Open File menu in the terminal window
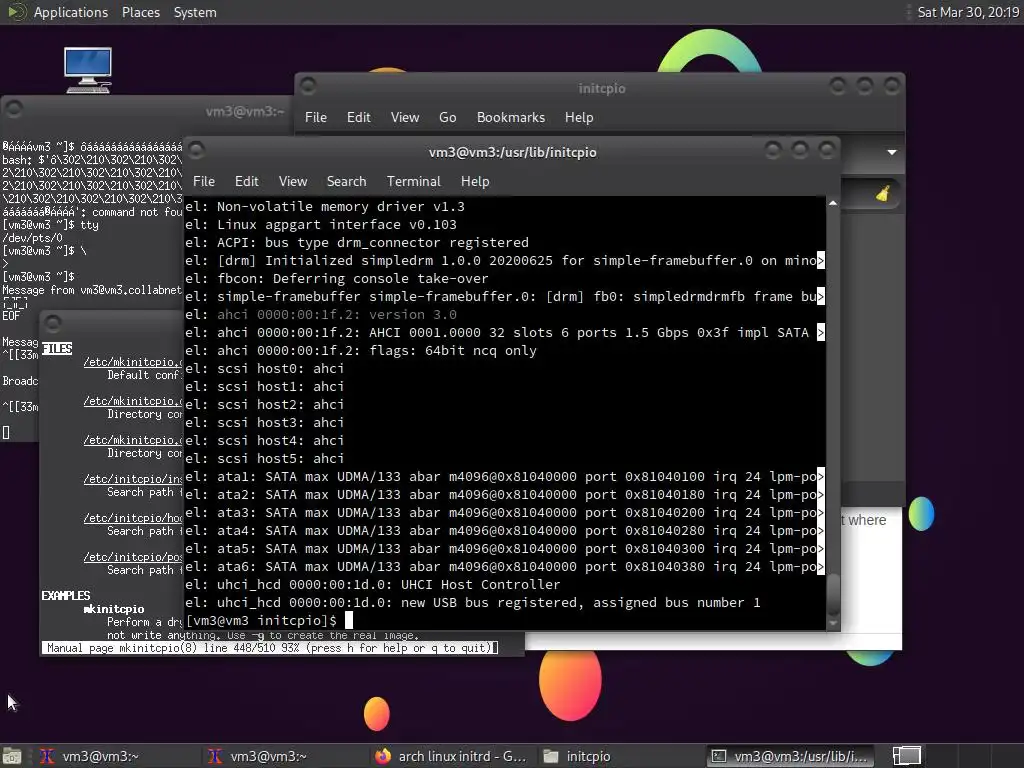 [x=204, y=182]
